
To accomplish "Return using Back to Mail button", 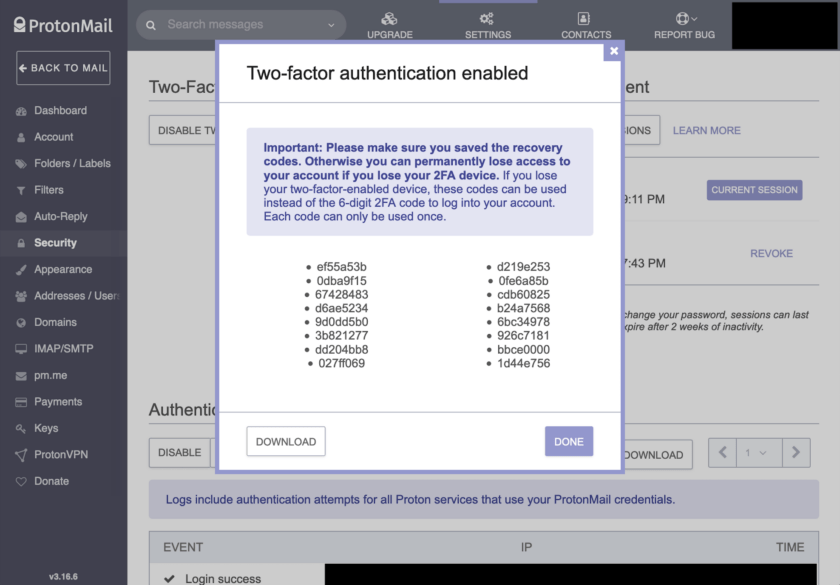I will coord(63,68).
